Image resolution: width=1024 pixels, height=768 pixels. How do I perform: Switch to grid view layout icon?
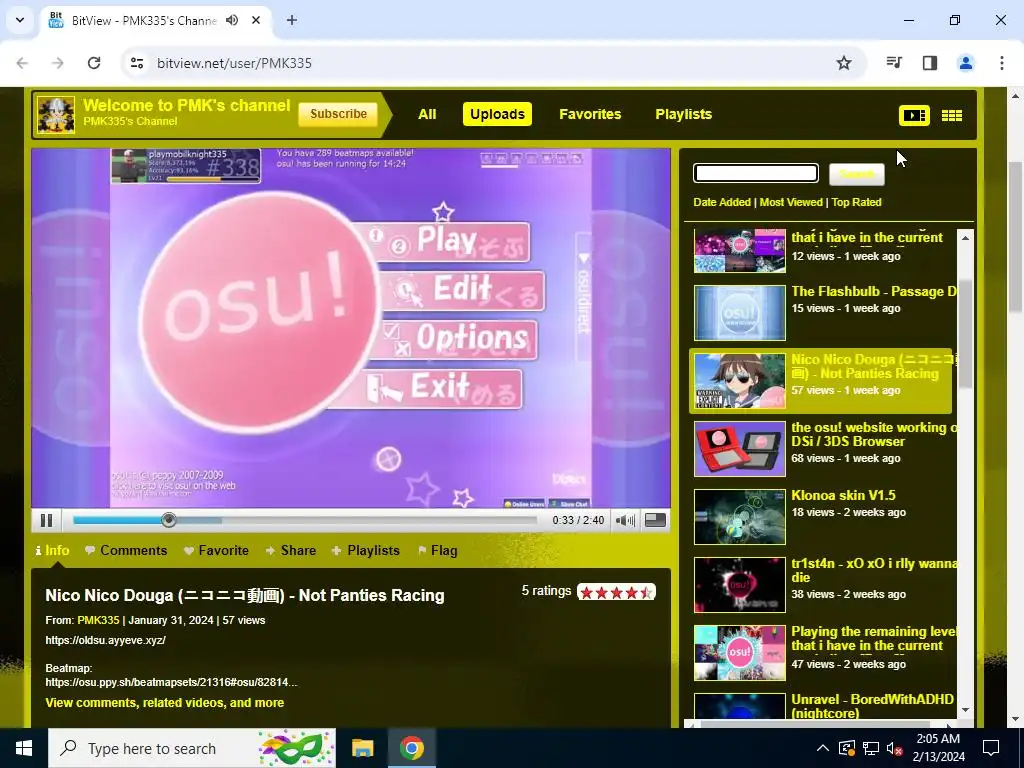tap(952, 116)
